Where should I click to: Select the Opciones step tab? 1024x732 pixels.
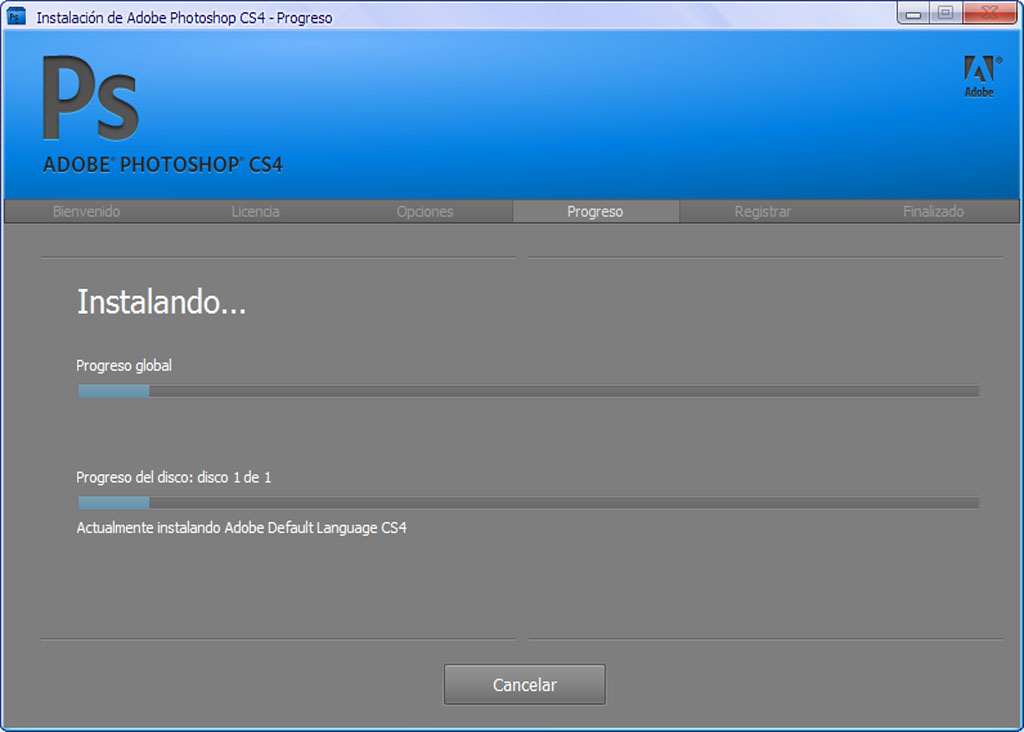coord(425,212)
